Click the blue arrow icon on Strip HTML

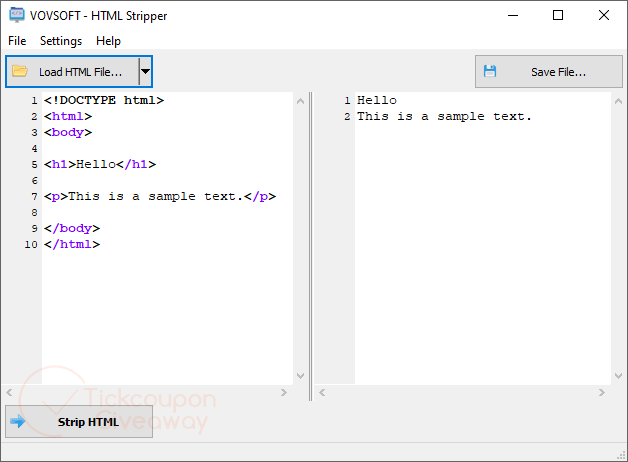[18, 421]
